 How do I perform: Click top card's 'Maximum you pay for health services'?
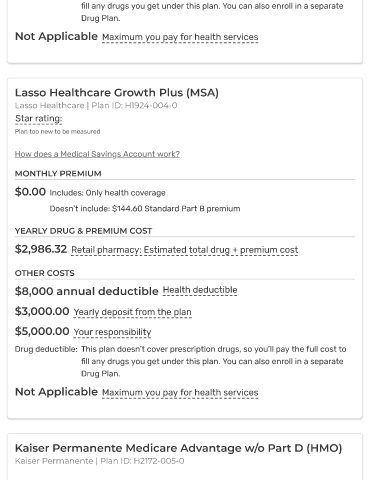(180, 37)
